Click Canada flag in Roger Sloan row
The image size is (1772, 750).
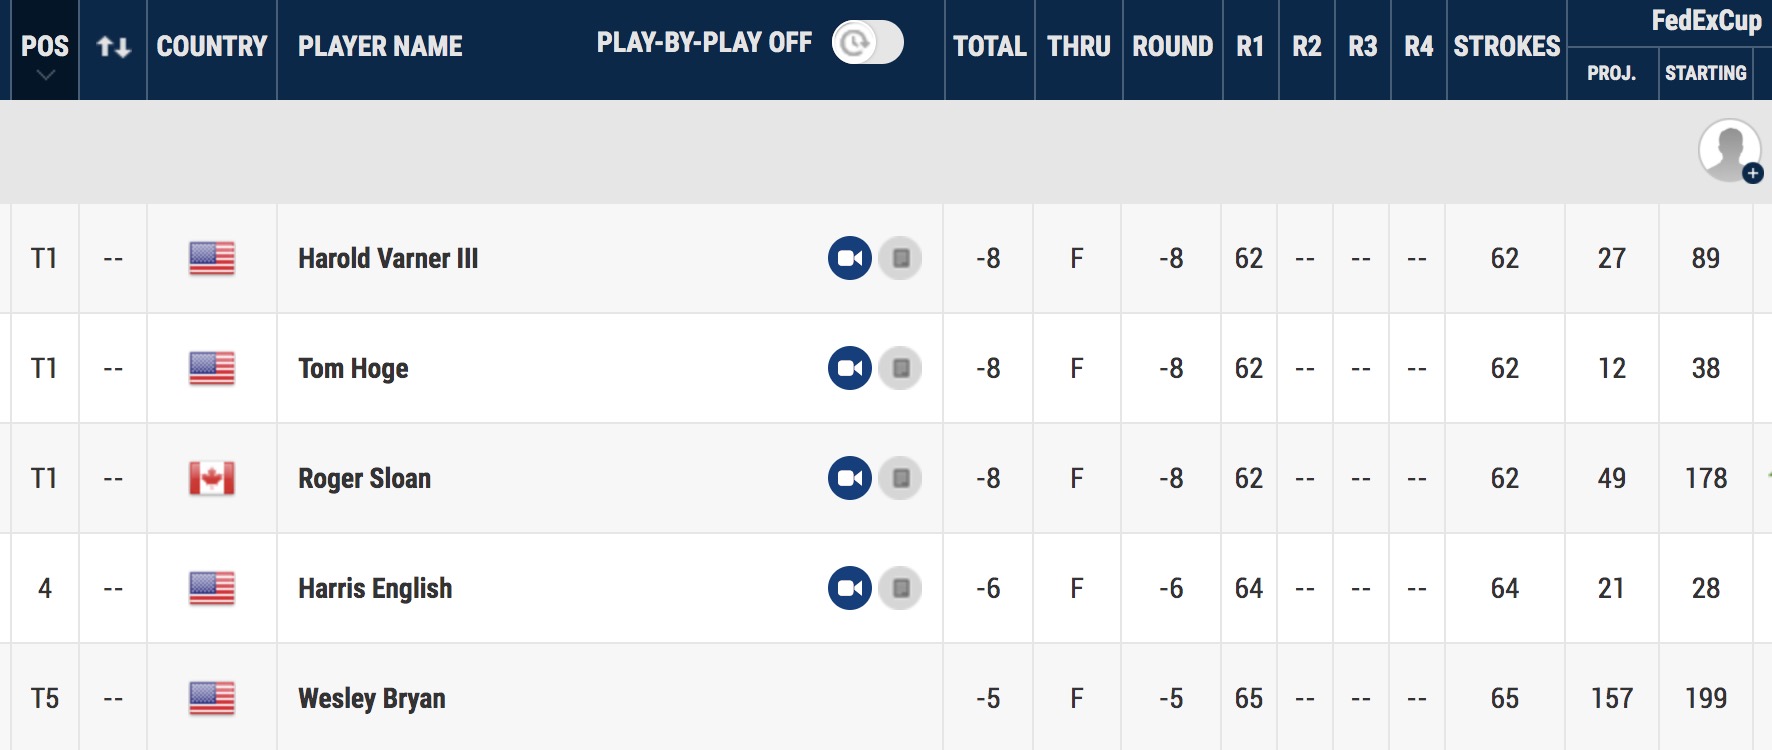pyautogui.click(x=212, y=478)
